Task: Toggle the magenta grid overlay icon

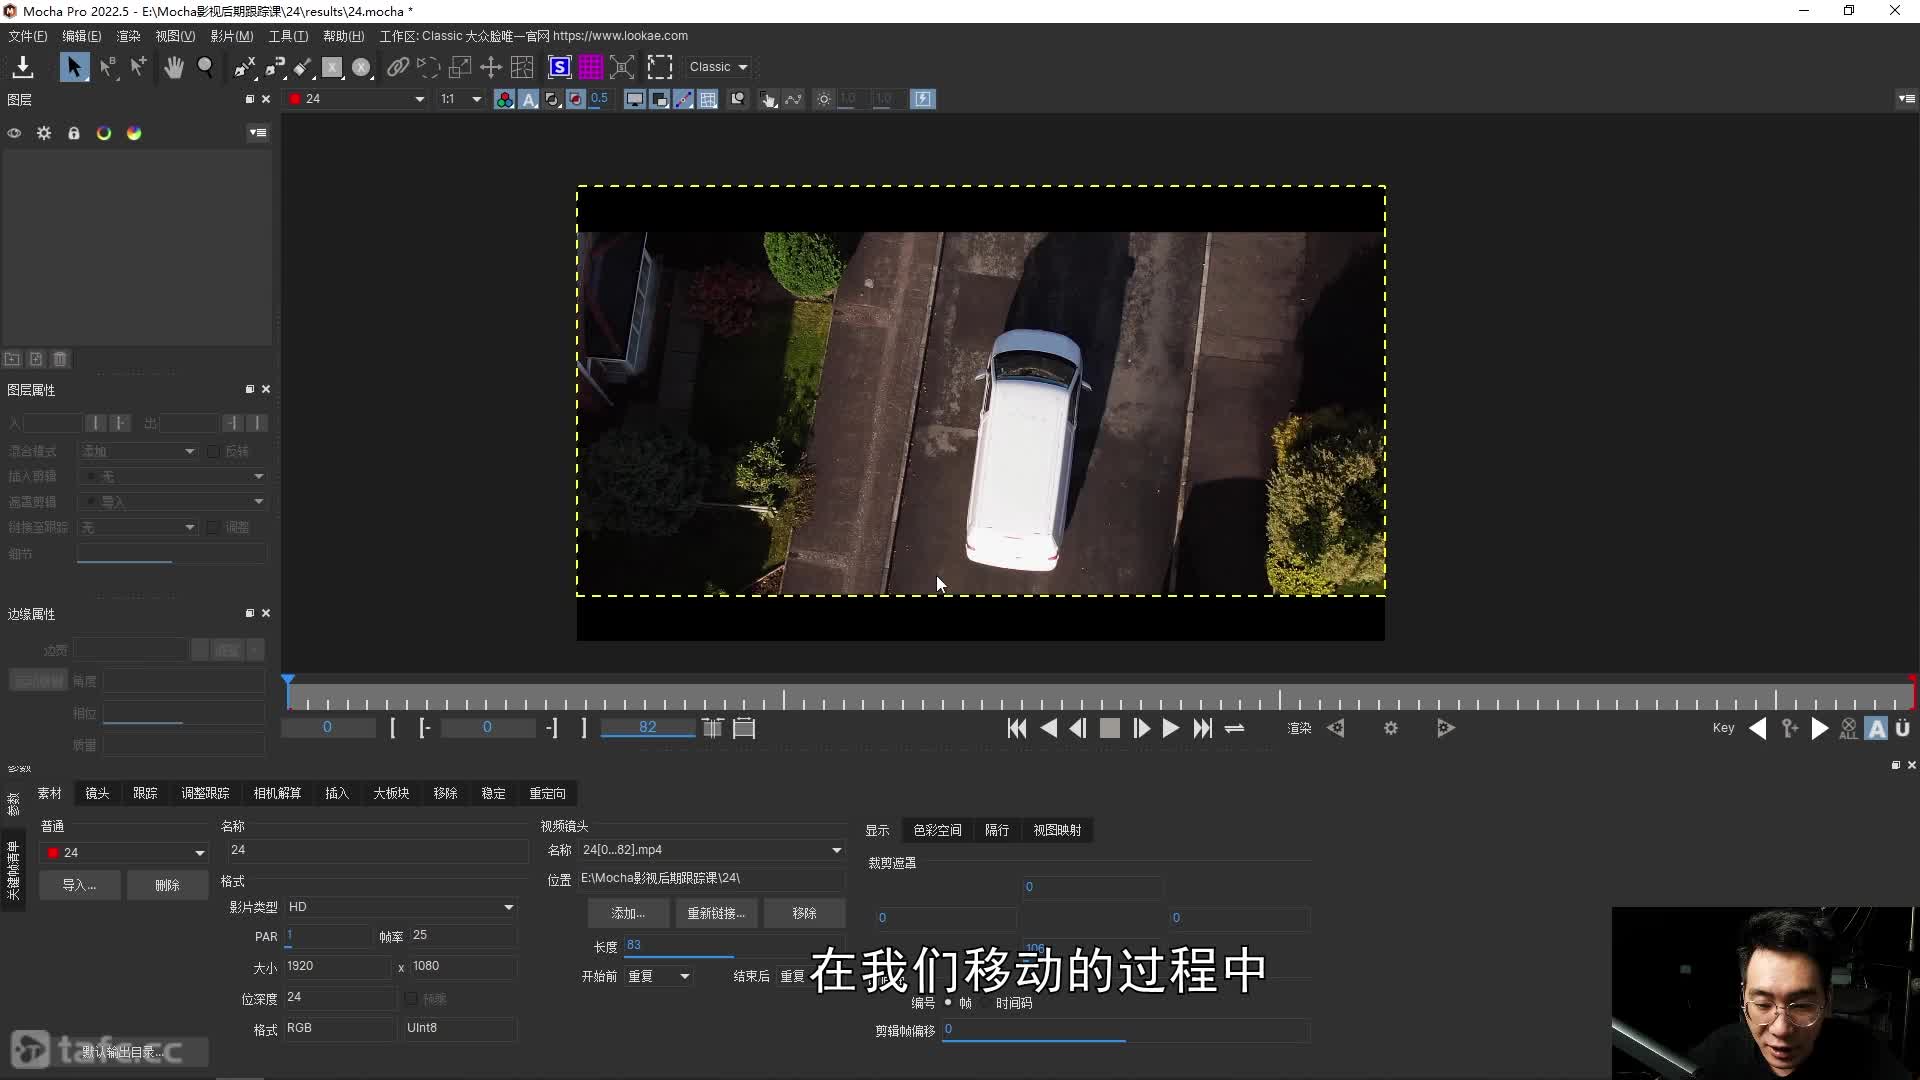Action: [591, 67]
